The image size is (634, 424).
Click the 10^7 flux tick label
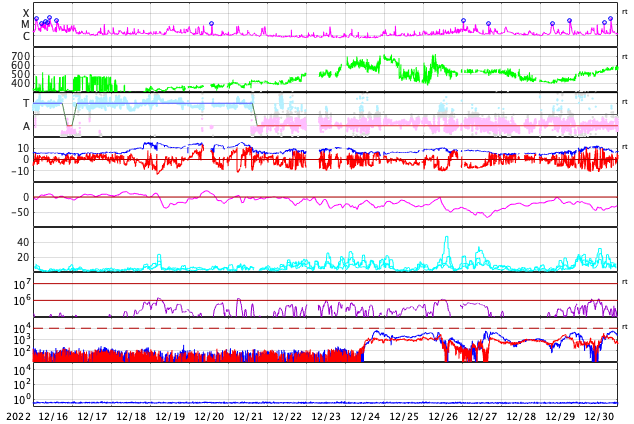(x=22, y=285)
